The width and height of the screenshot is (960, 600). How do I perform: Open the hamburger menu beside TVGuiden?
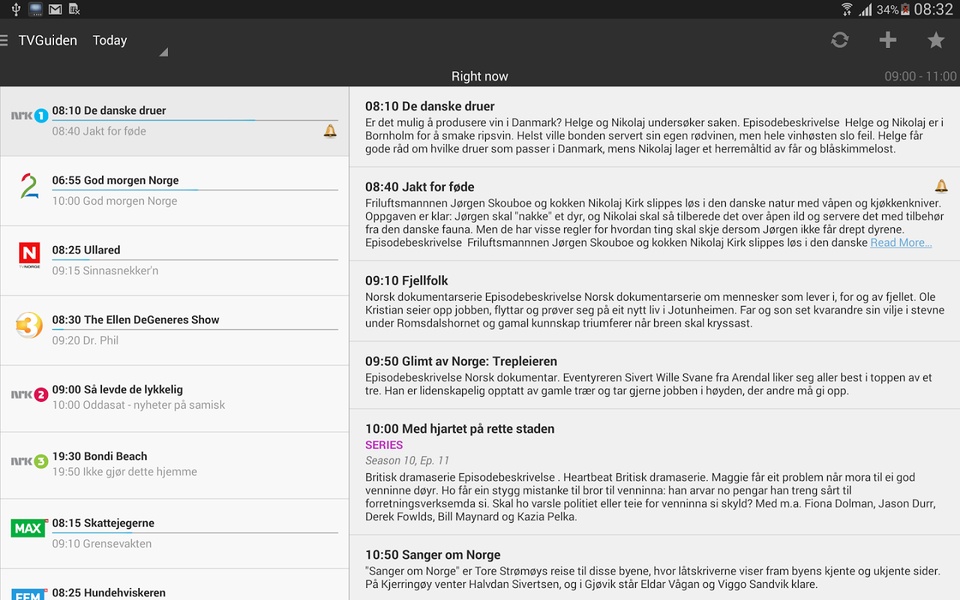(4, 40)
